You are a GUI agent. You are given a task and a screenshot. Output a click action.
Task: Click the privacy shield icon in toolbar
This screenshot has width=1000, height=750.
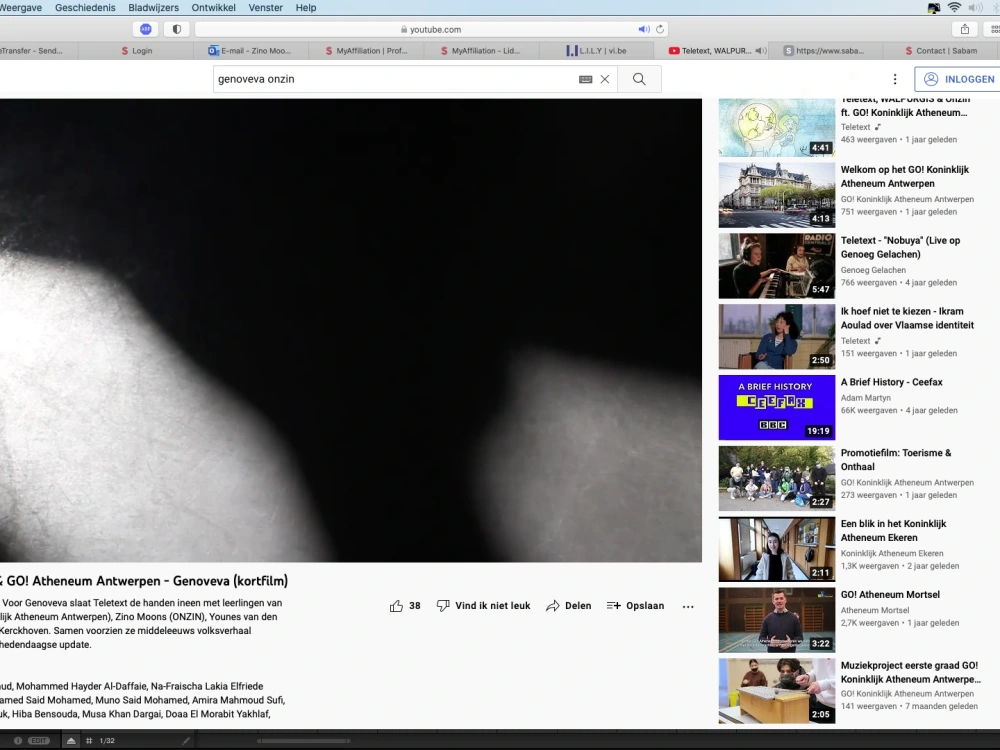pyautogui.click(x=177, y=29)
